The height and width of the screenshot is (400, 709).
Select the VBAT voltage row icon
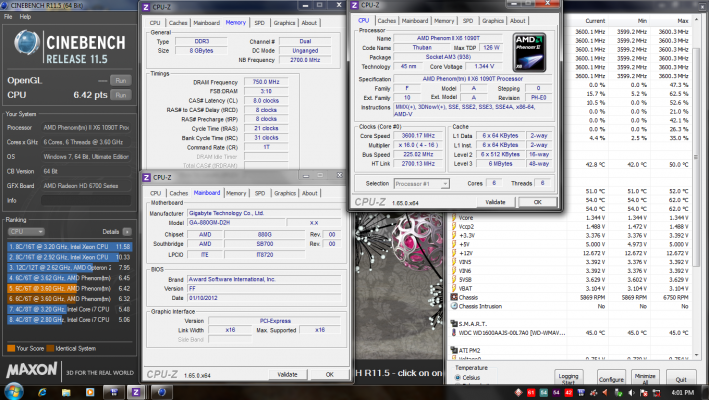pyautogui.click(x=454, y=288)
